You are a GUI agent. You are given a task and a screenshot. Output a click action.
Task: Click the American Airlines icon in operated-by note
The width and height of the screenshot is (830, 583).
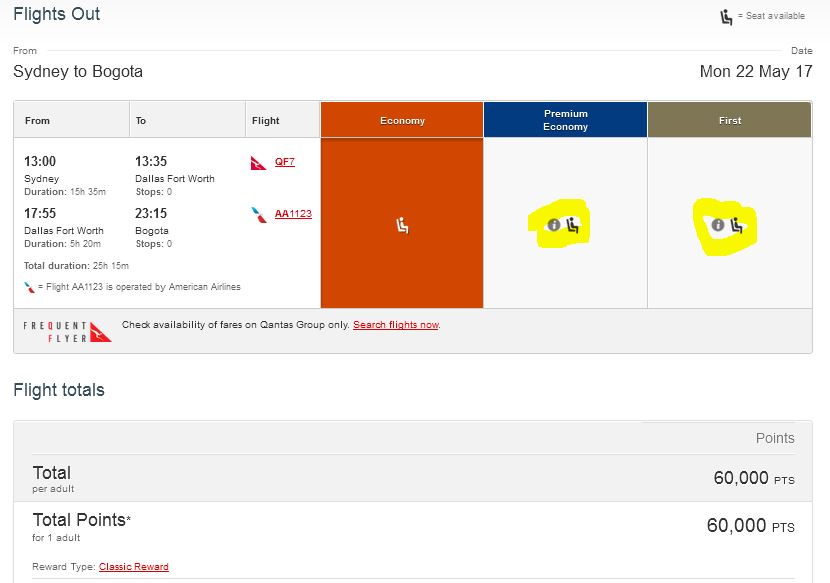(30, 287)
